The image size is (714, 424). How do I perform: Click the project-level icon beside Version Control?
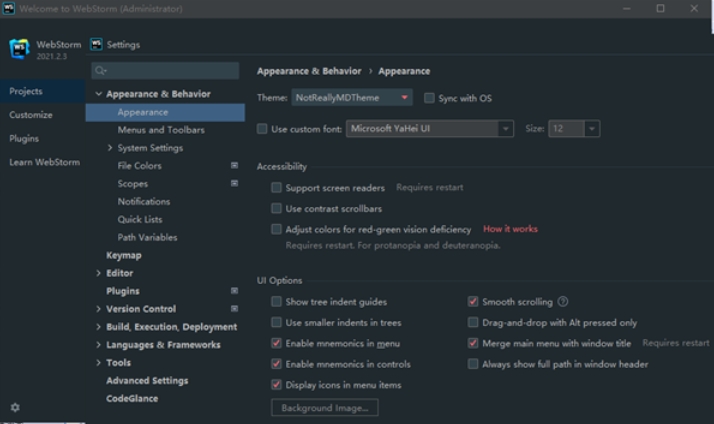pos(234,308)
